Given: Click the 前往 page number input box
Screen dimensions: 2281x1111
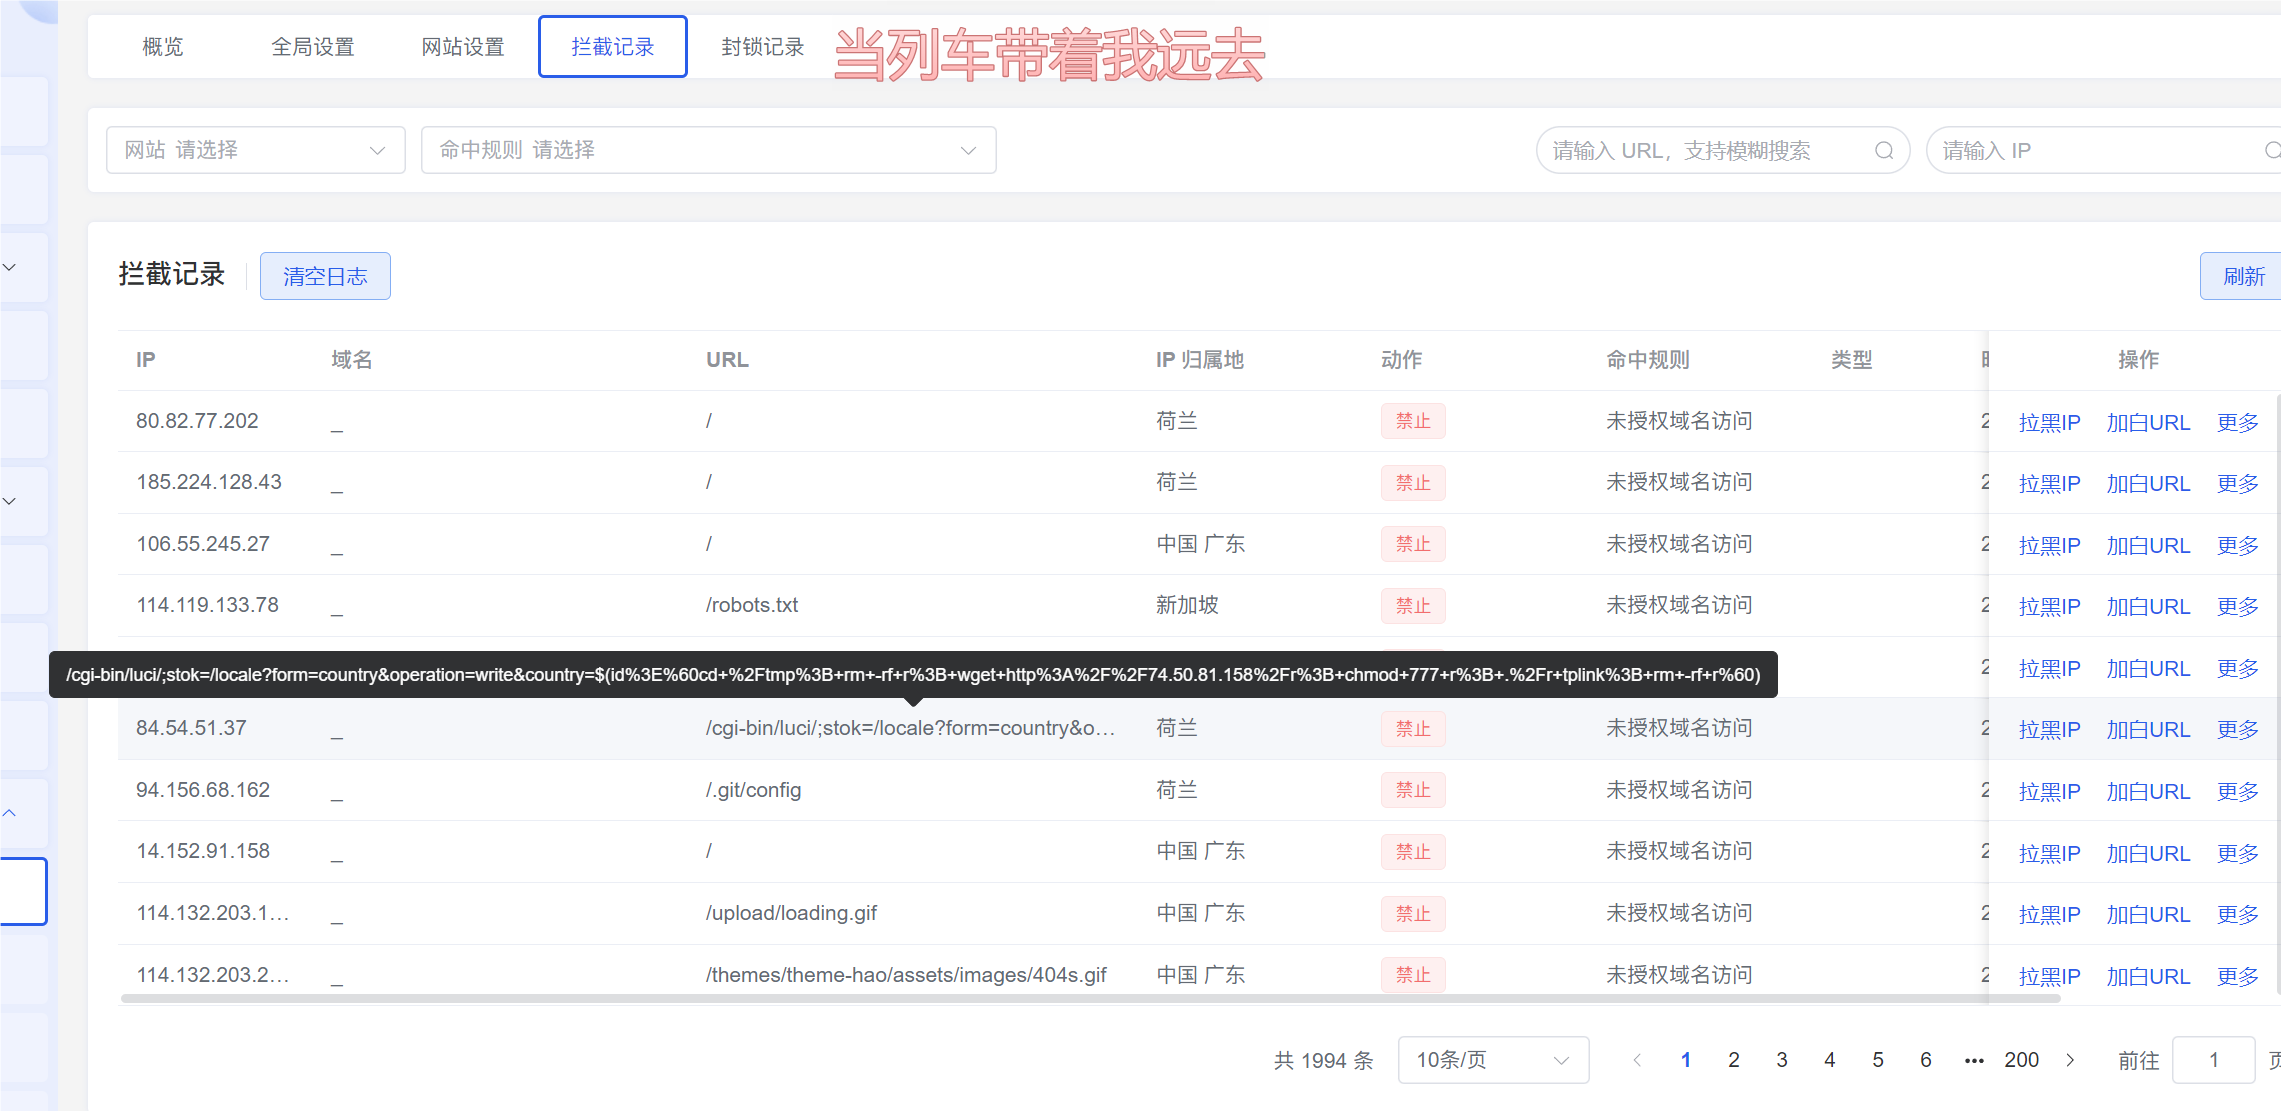Looking at the screenshot, I should (x=2213, y=1060).
